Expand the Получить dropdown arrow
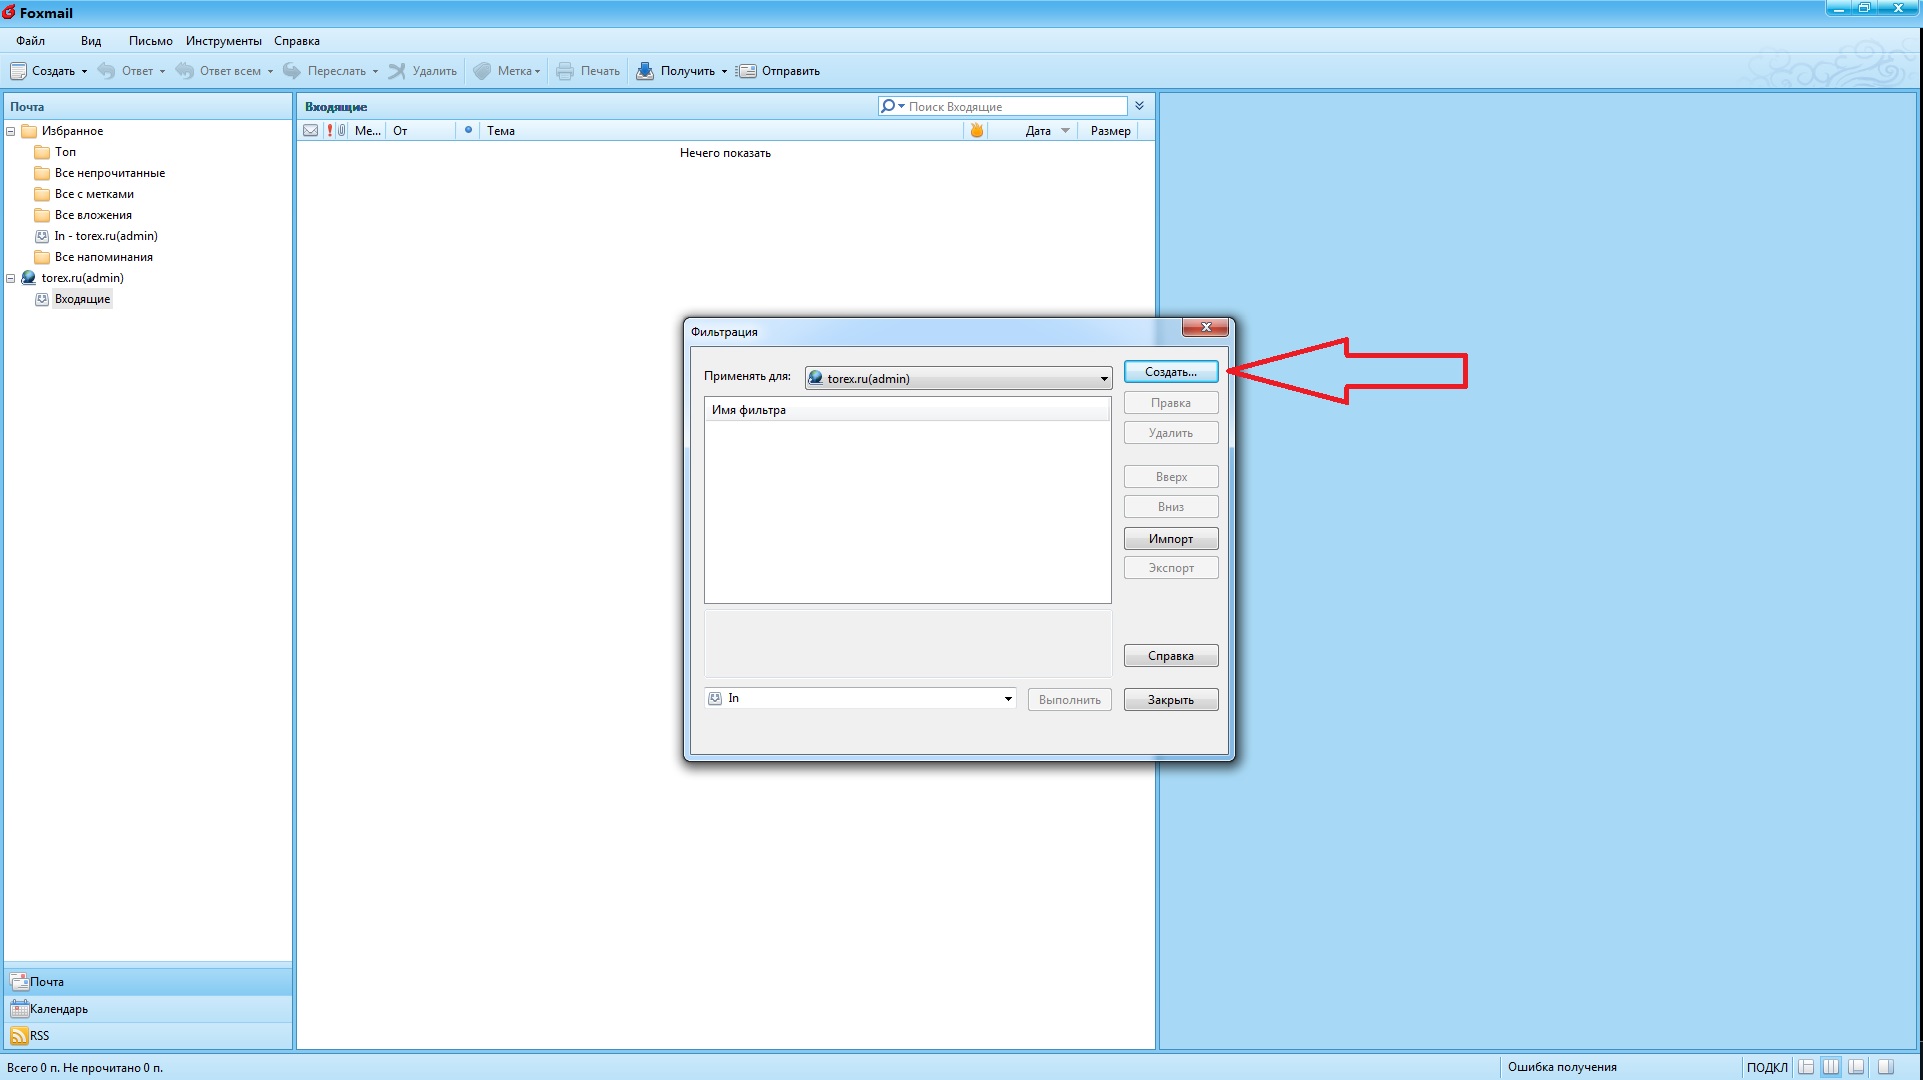 pos(725,72)
